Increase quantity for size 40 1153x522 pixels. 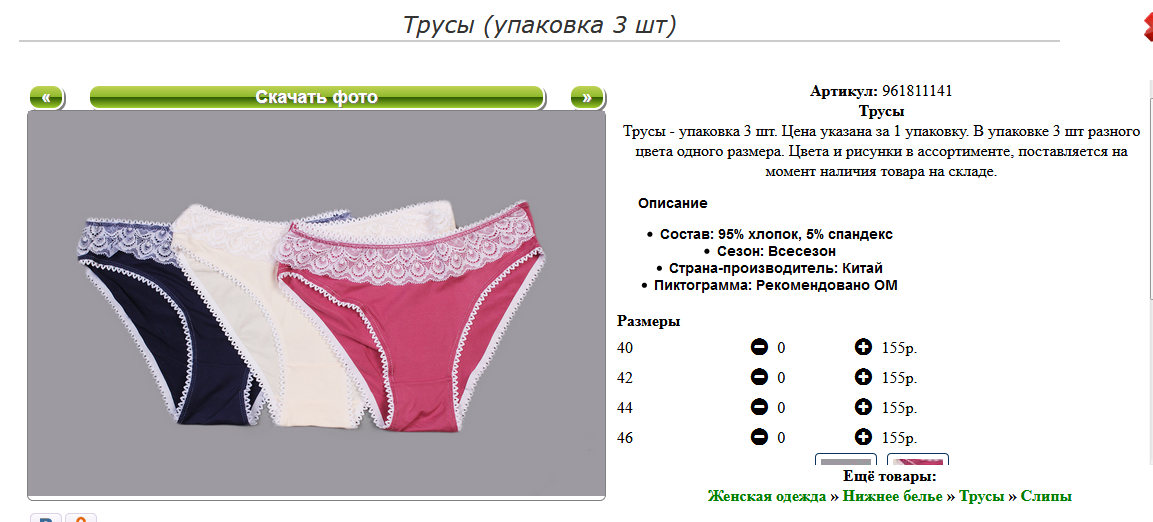863,347
